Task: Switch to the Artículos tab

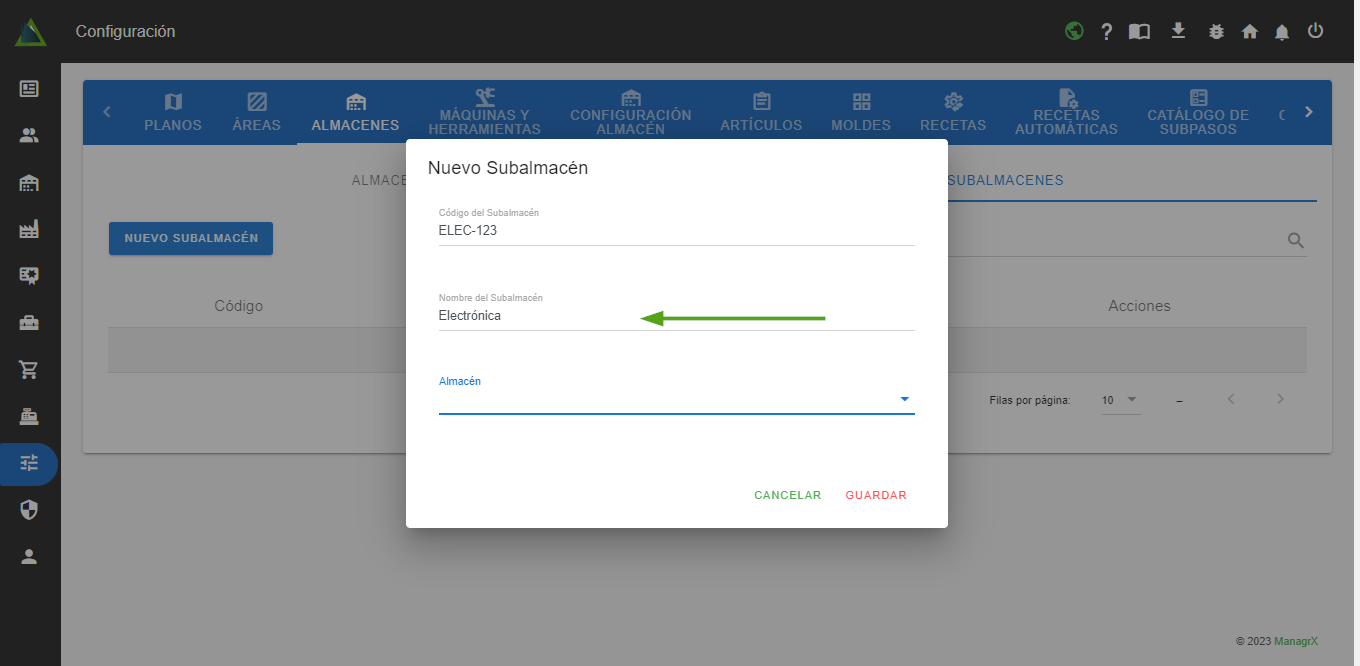Action: [x=761, y=112]
